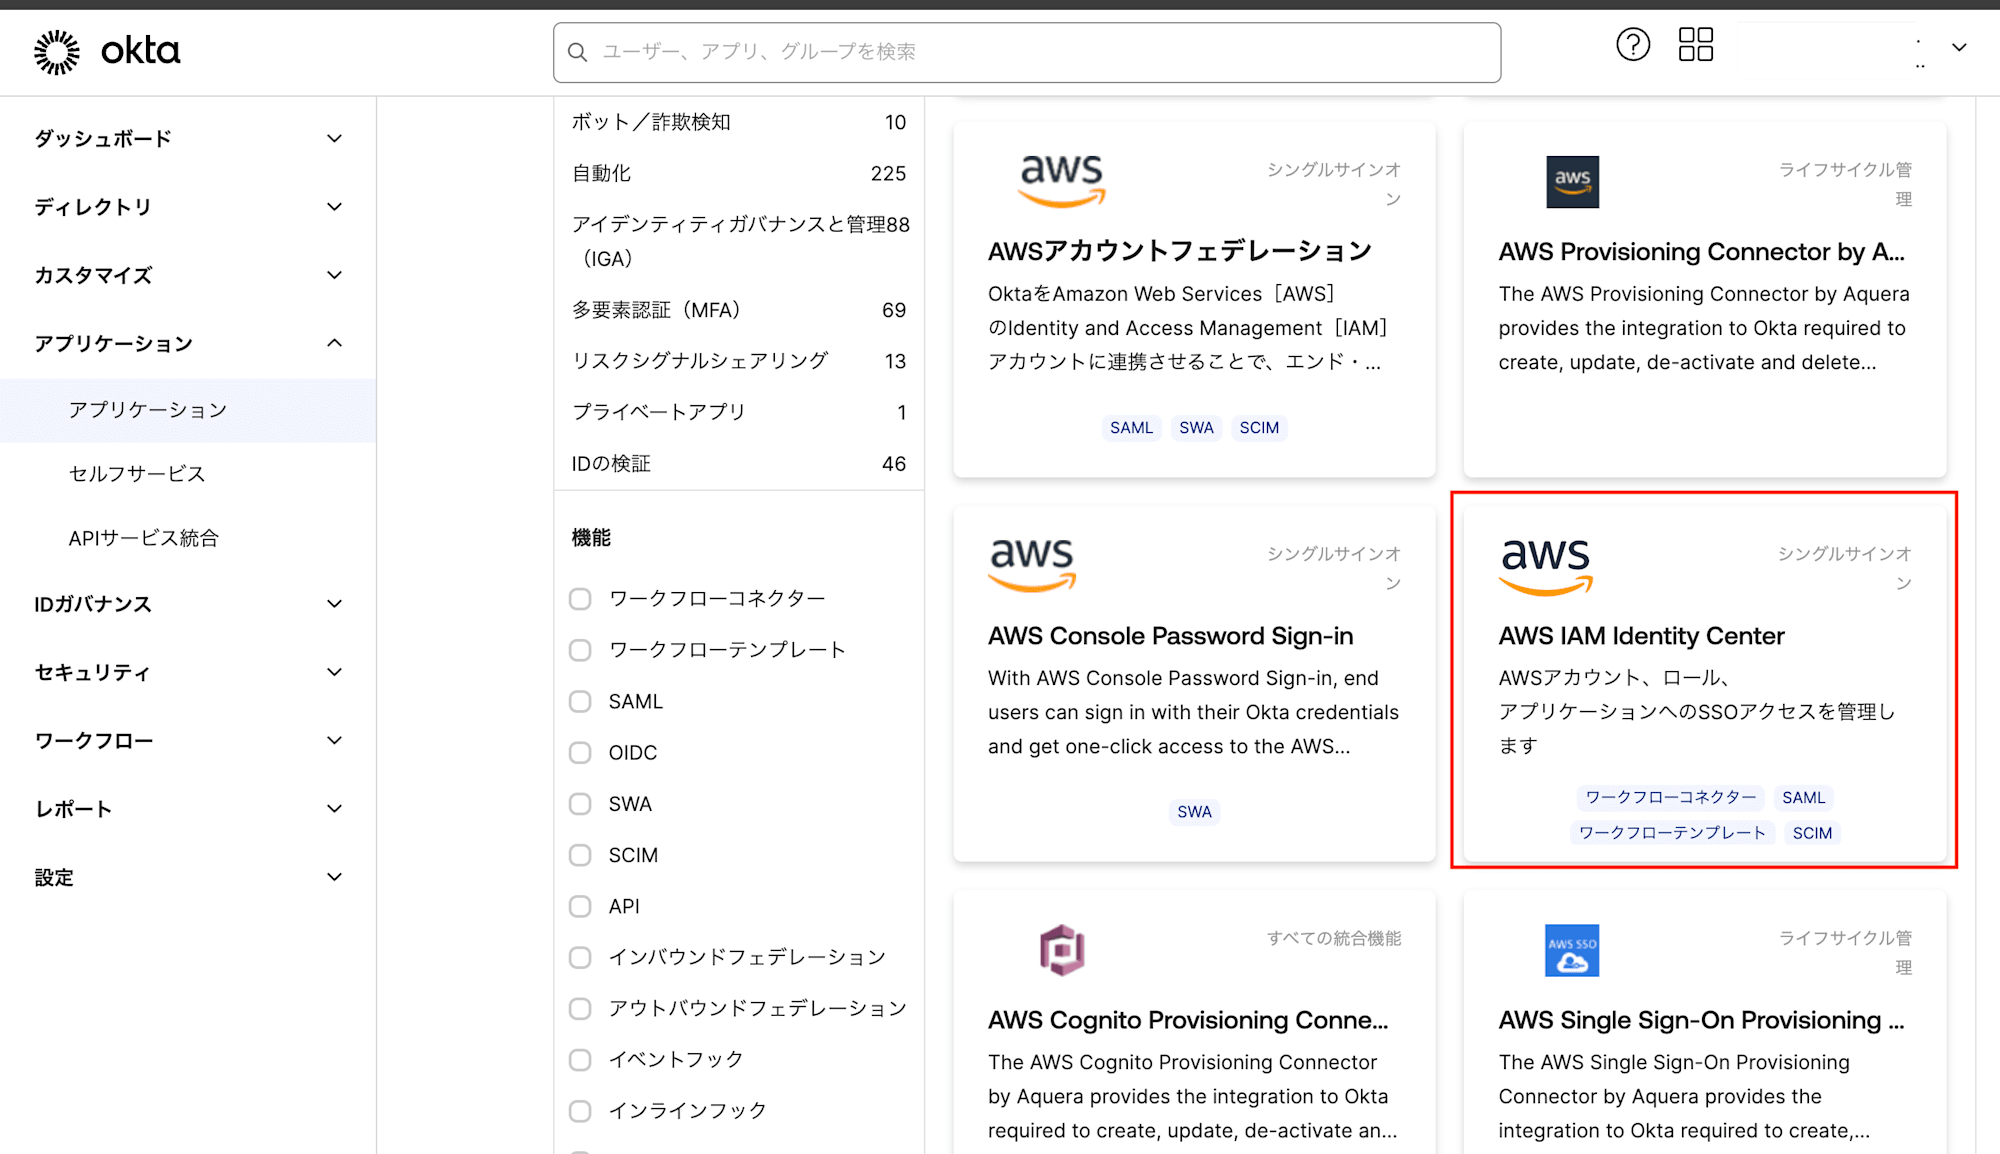
Task: Click AWS logo on AWSアカウントフェデレーション card
Action: click(1061, 181)
